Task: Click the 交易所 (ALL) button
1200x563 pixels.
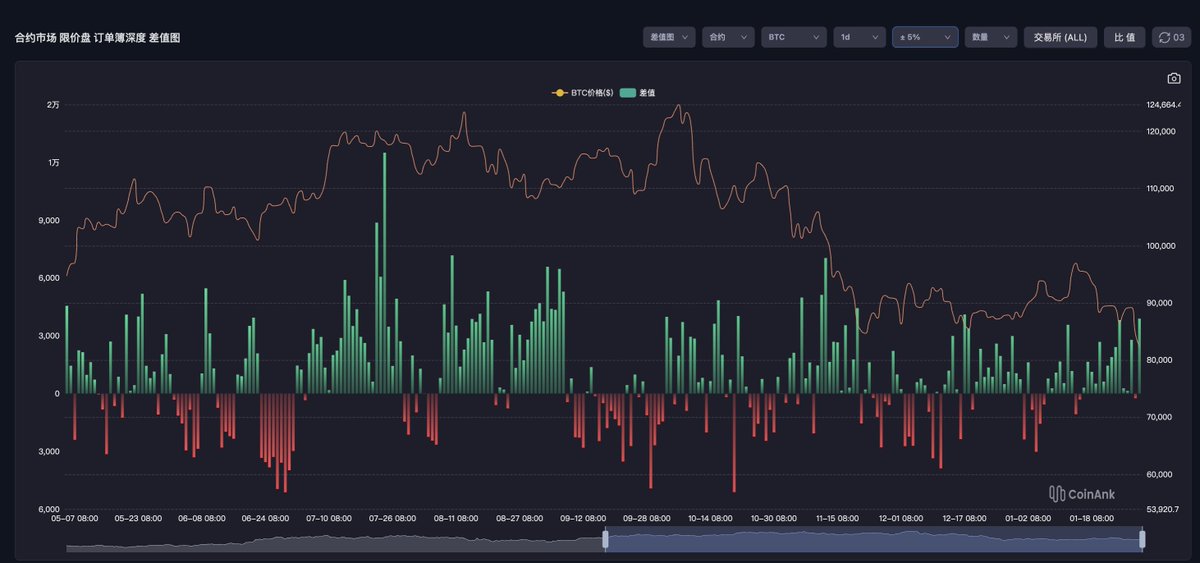Action: click(x=1060, y=37)
